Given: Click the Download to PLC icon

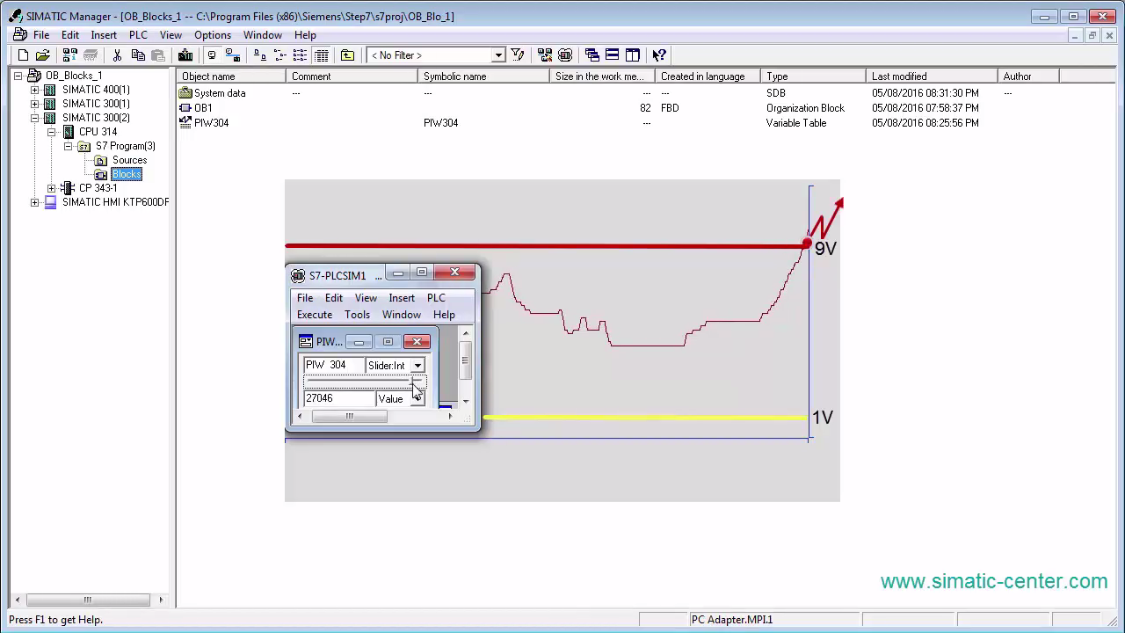Looking at the screenshot, I should coord(185,55).
